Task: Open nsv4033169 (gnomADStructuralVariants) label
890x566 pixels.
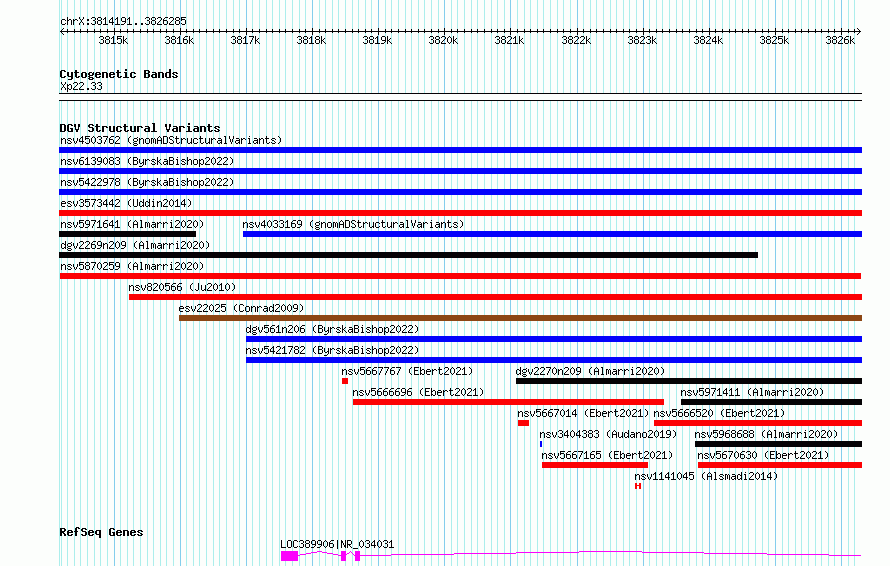Action: pos(353,224)
